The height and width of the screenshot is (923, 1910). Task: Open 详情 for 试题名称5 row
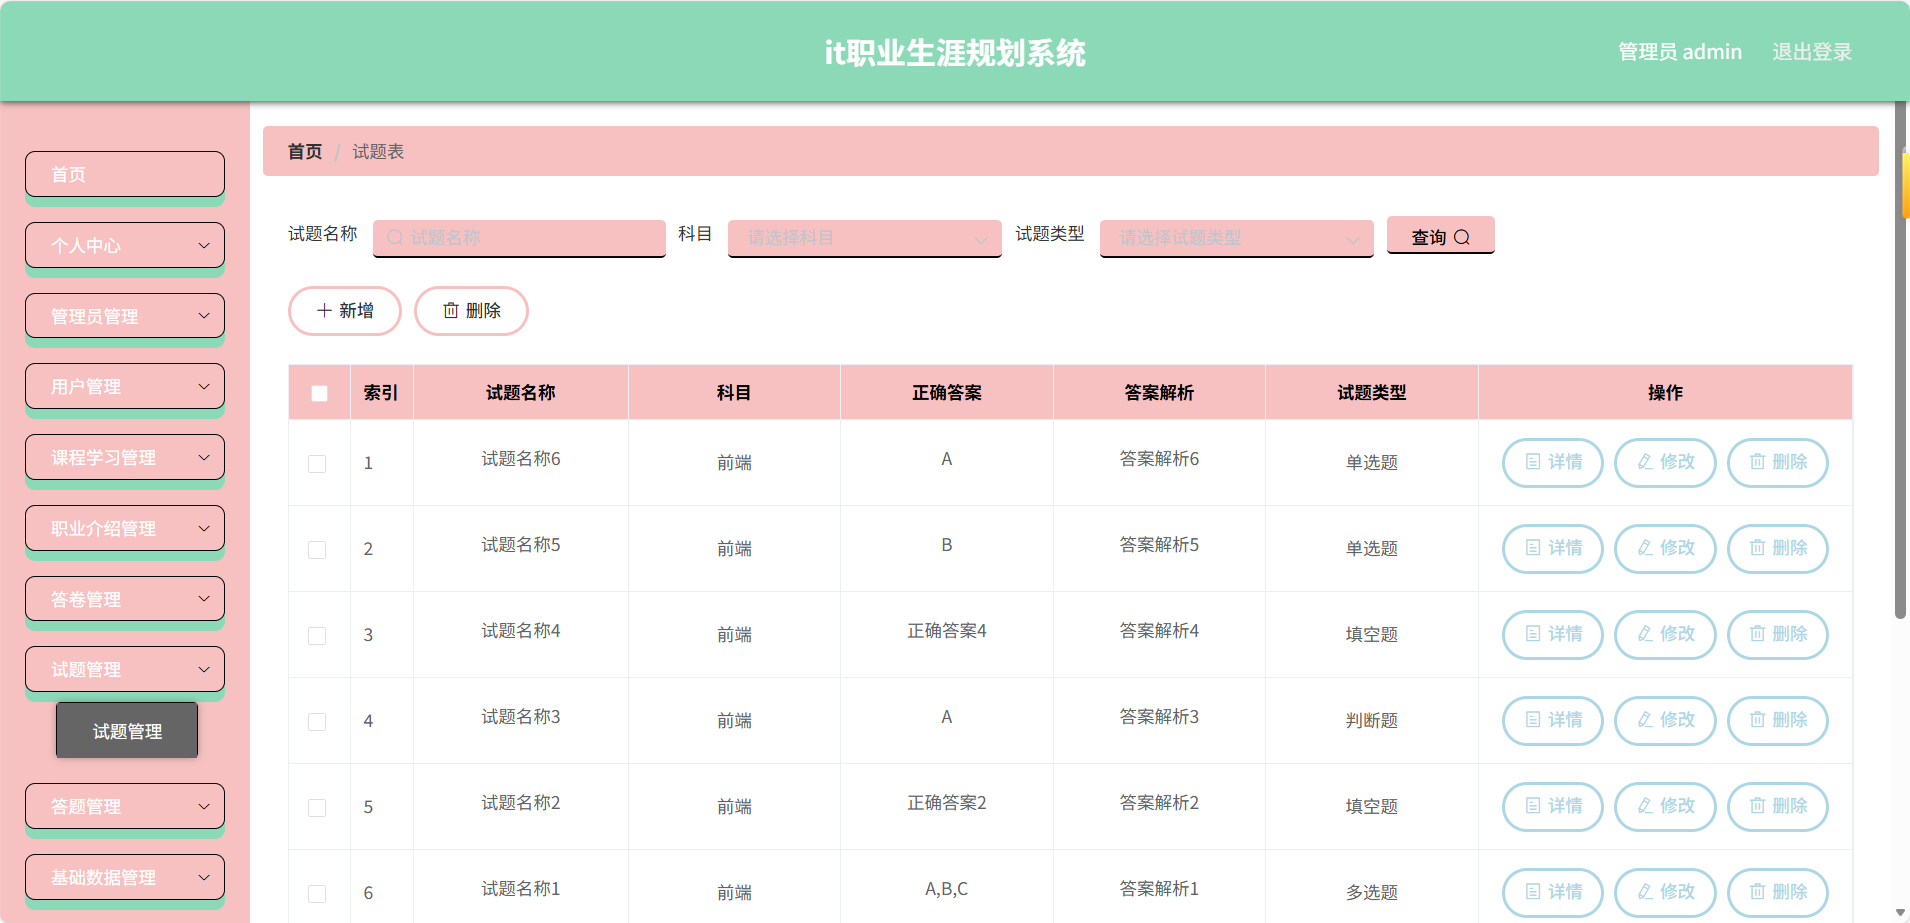[1553, 548]
